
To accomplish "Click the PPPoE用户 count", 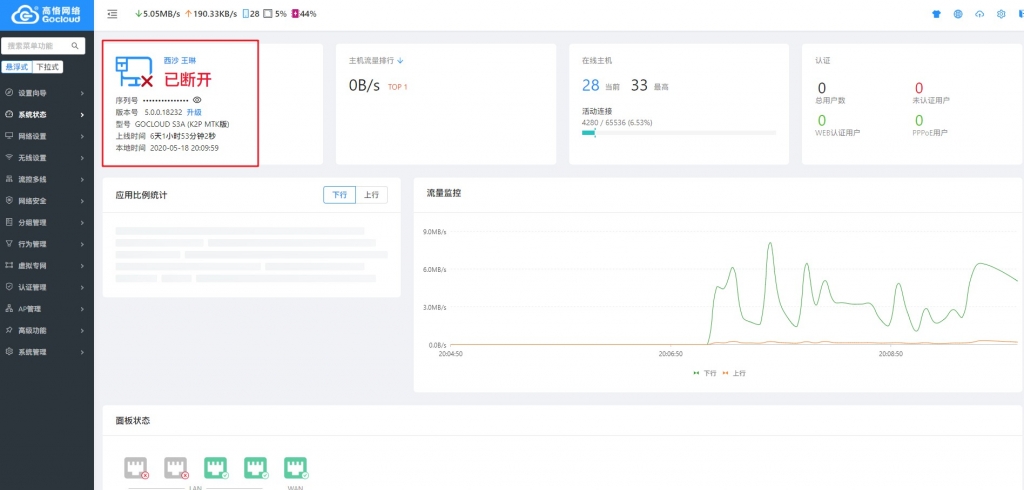I will 919,120.
